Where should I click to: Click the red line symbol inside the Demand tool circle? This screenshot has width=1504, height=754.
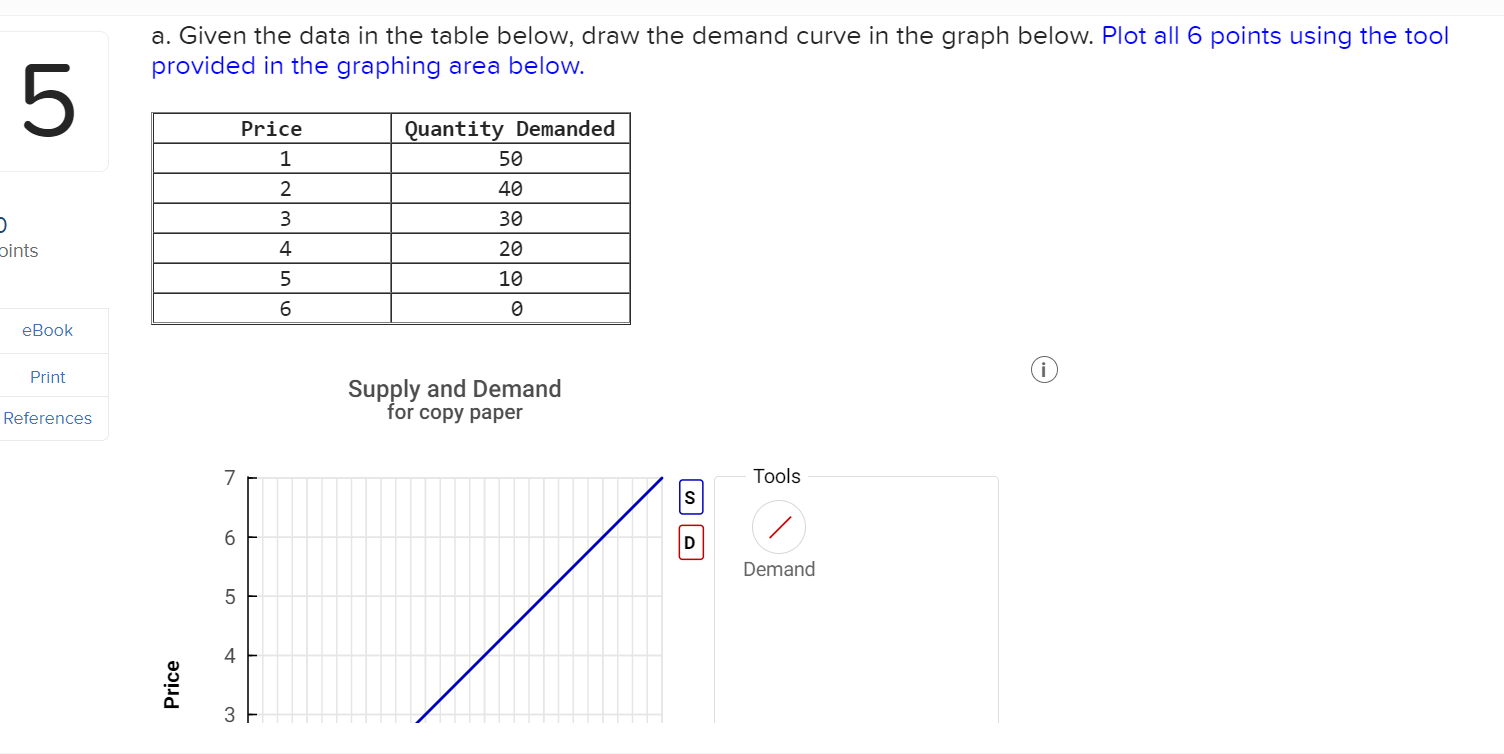click(778, 527)
